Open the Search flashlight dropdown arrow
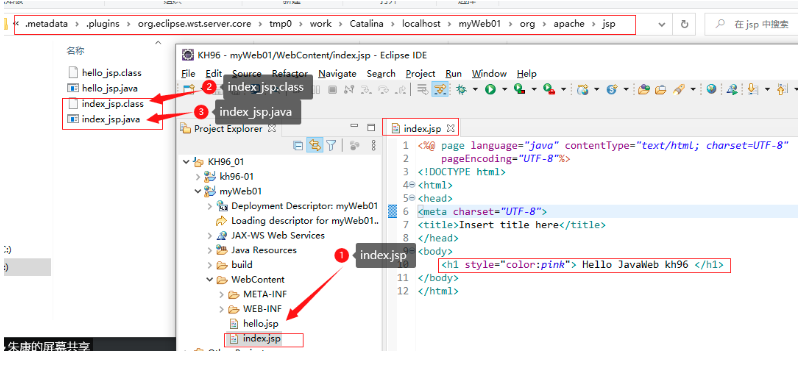The height and width of the screenshot is (378, 810). tap(693, 90)
